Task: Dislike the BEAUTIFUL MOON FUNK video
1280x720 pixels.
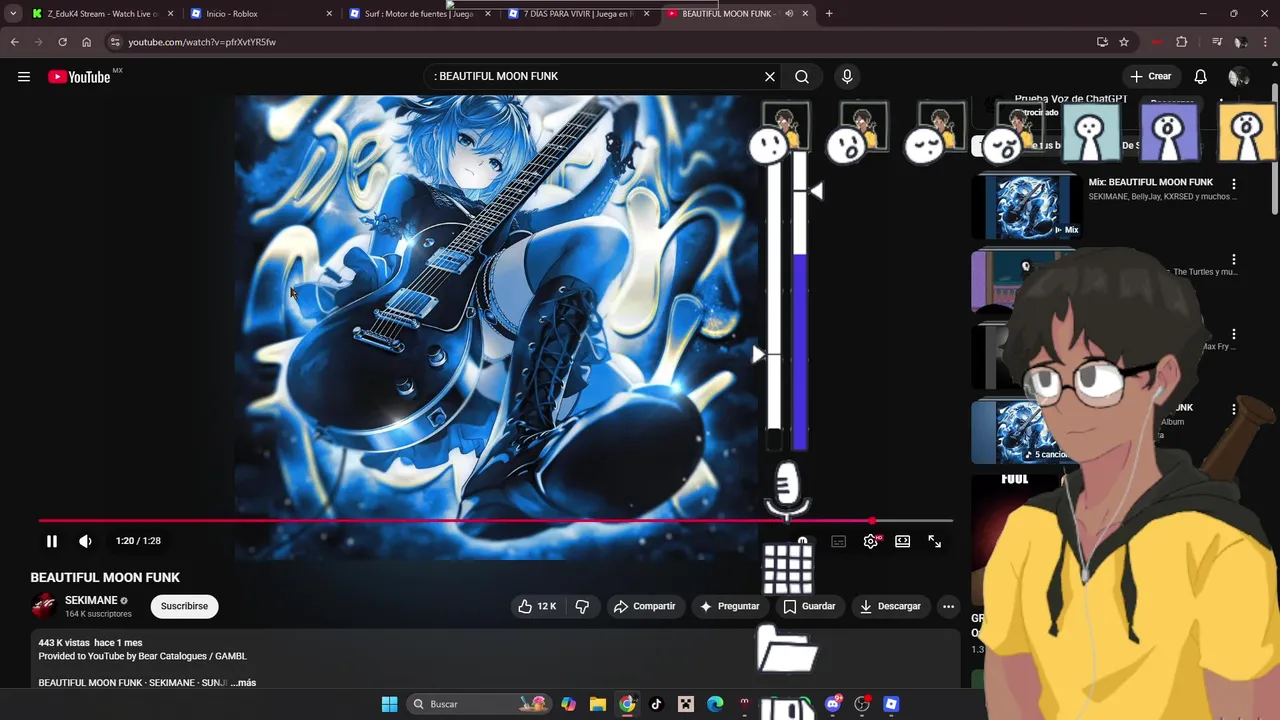Action: (x=582, y=606)
